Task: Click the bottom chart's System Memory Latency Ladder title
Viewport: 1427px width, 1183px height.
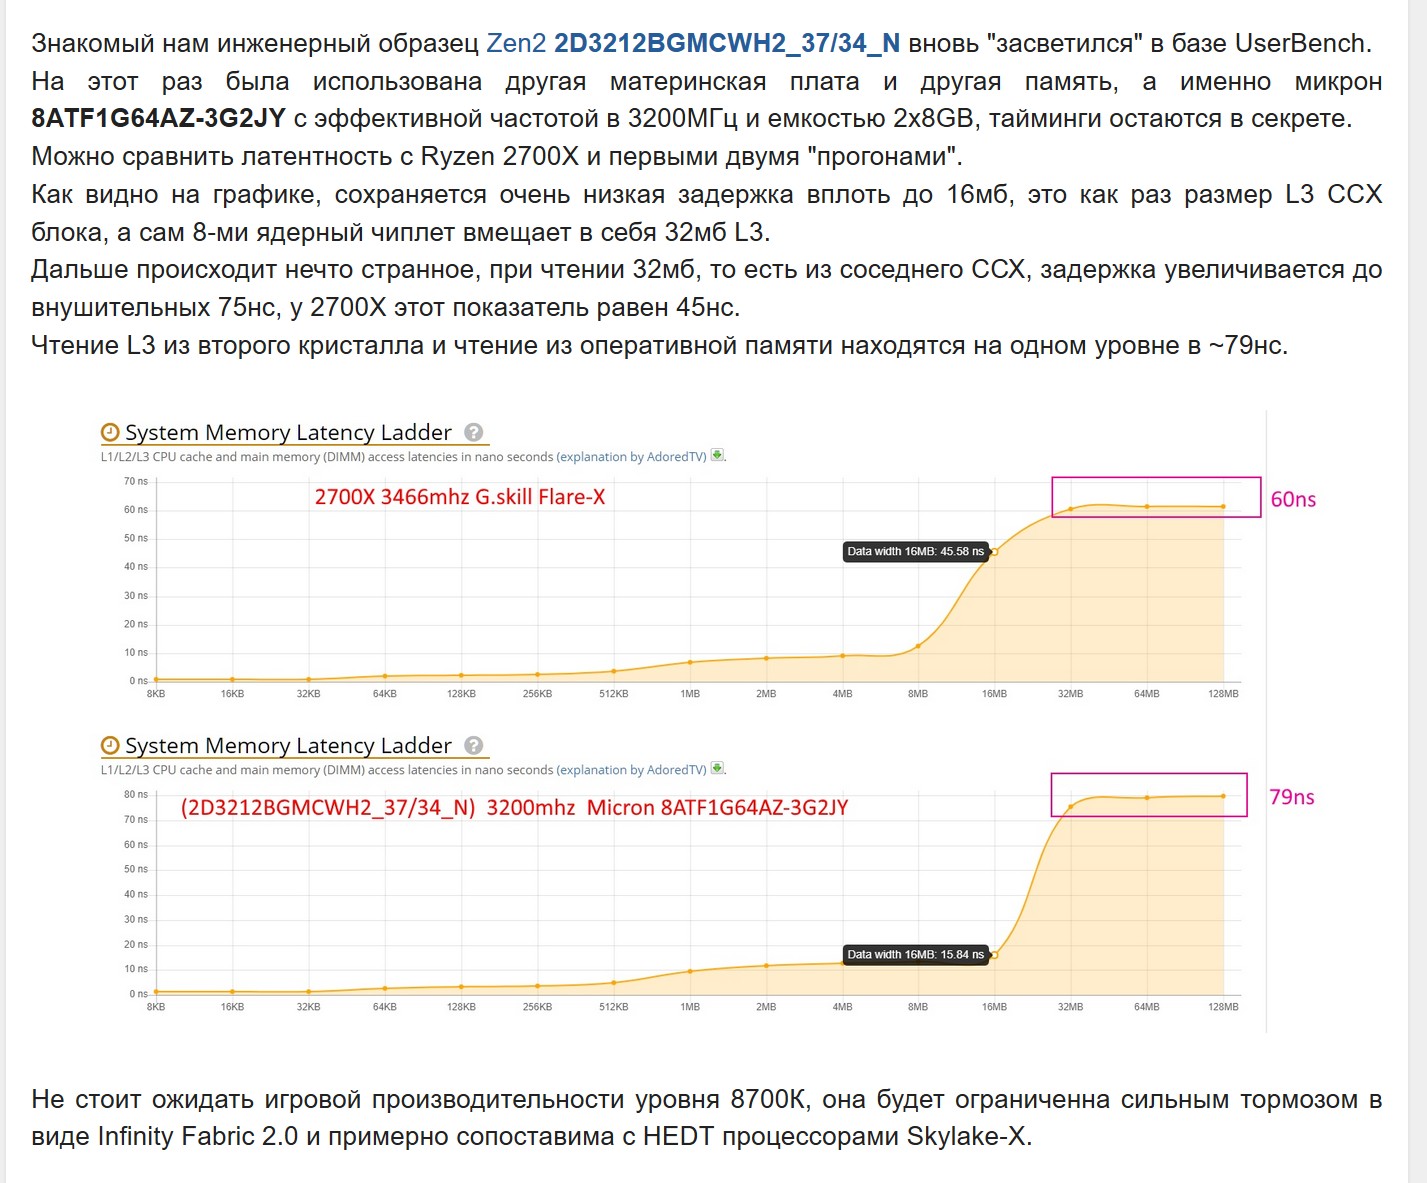Action: click(x=288, y=746)
